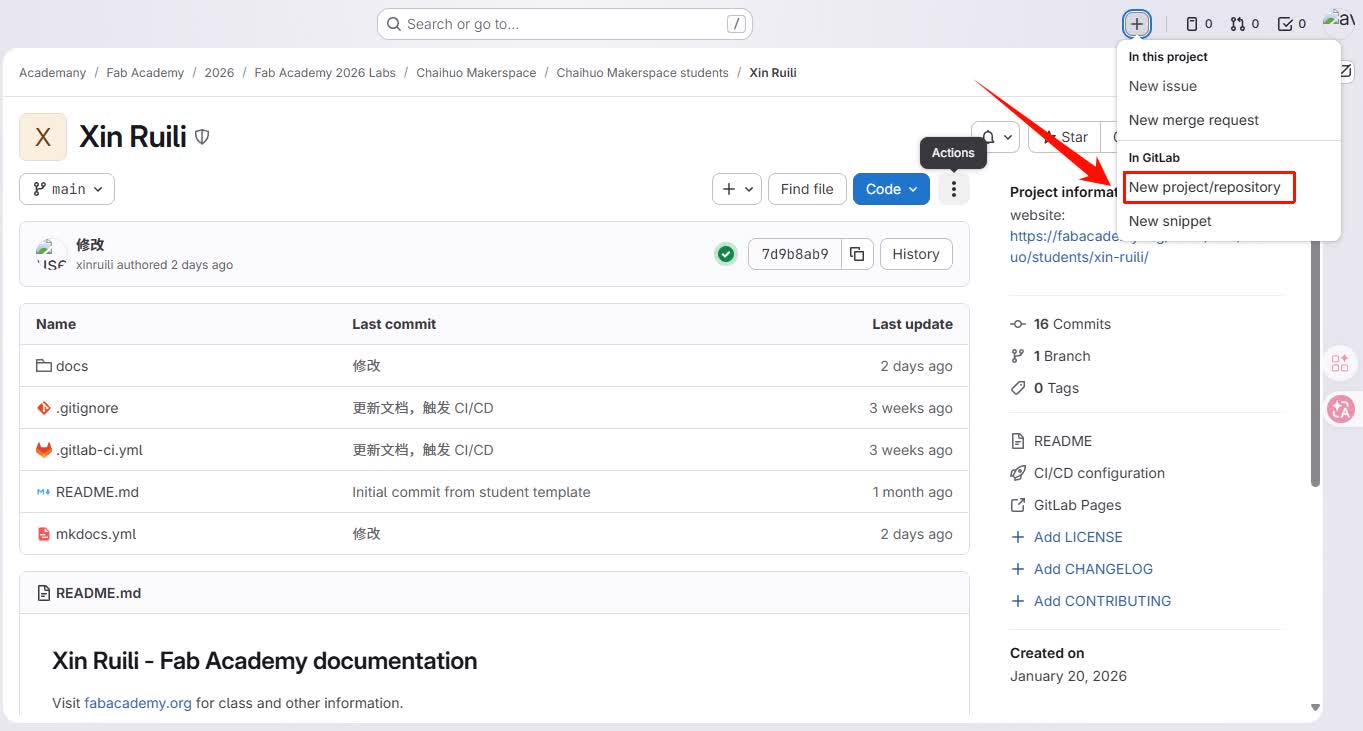Screen dimensions: 1363x731
Task: Choose New project/repository menu item
Action: coord(1205,187)
